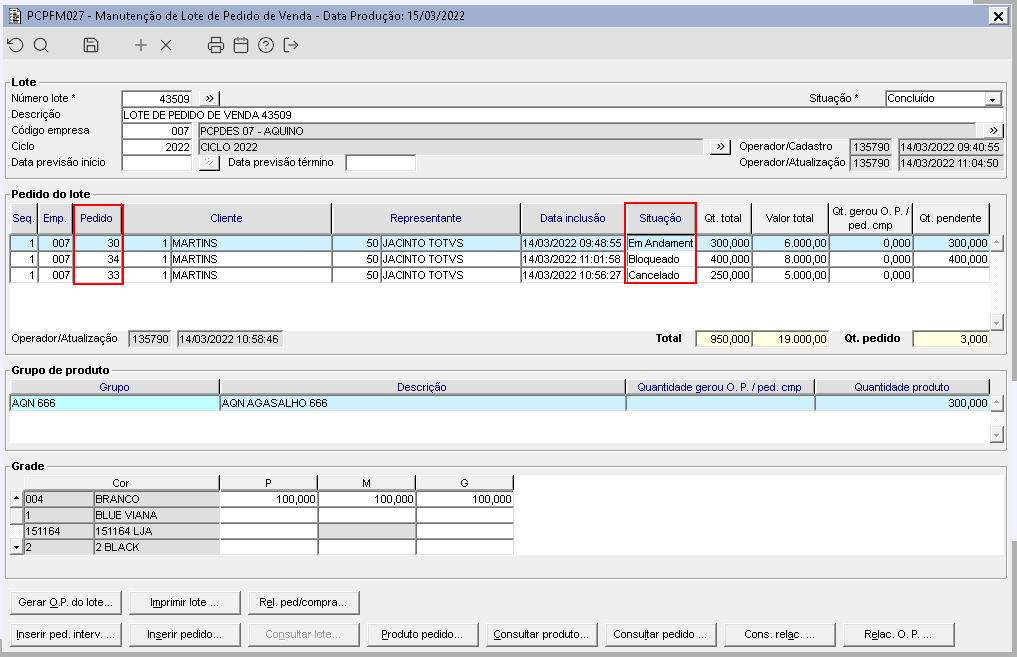Click the undo/refresh toolbar icon
This screenshot has width=1017, height=657.
point(15,45)
